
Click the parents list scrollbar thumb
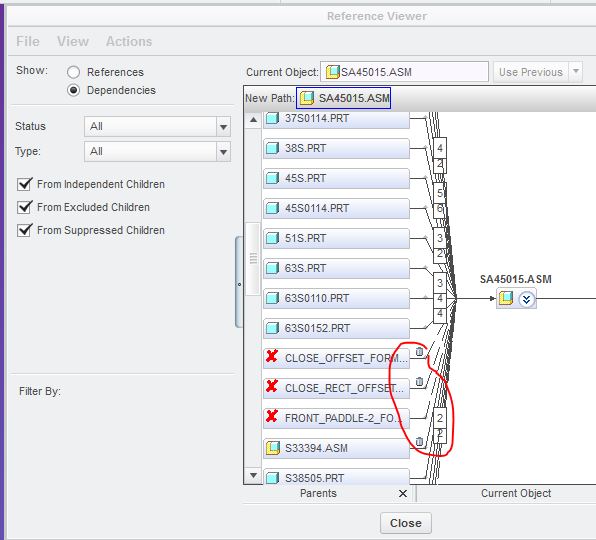pyautogui.click(x=253, y=258)
